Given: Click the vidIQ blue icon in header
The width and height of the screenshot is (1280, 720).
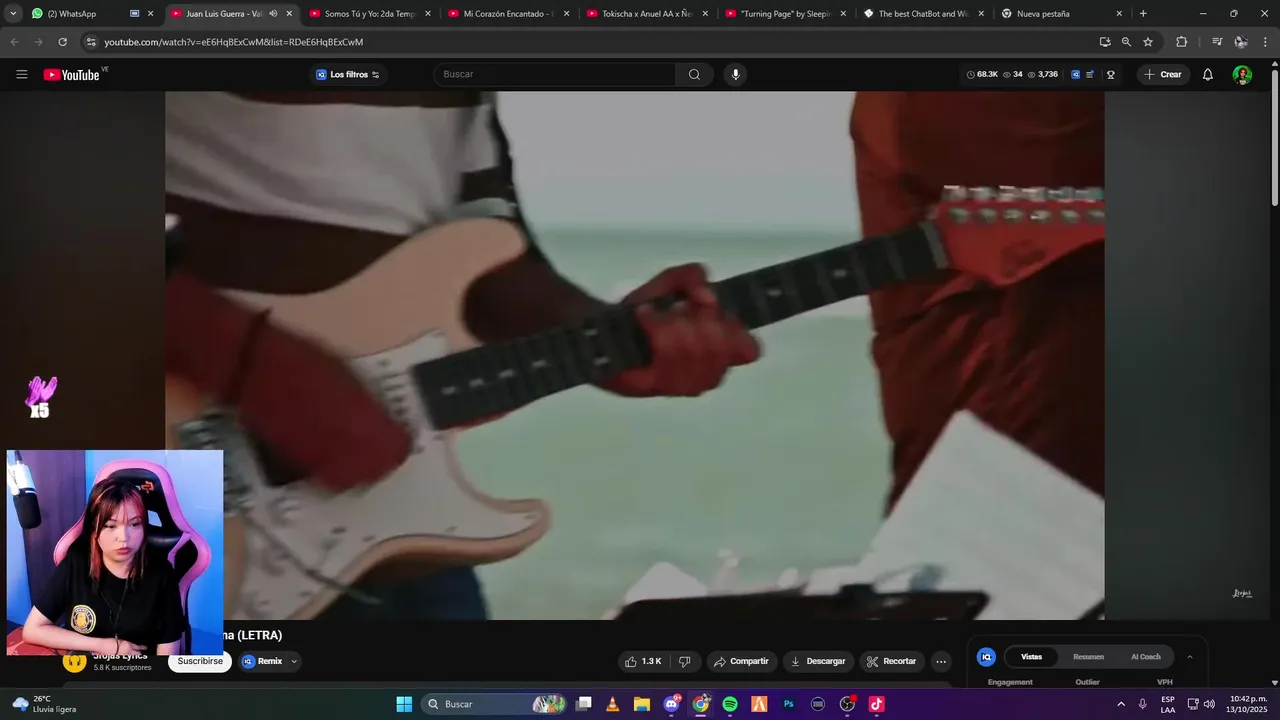Looking at the screenshot, I should coord(1075,75).
